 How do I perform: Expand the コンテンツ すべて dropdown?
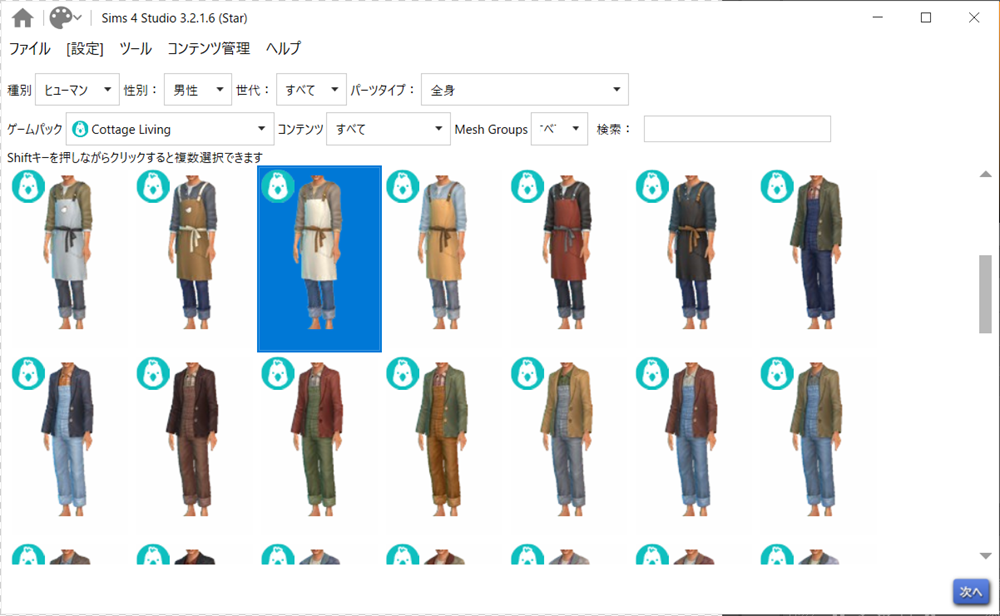(388, 129)
